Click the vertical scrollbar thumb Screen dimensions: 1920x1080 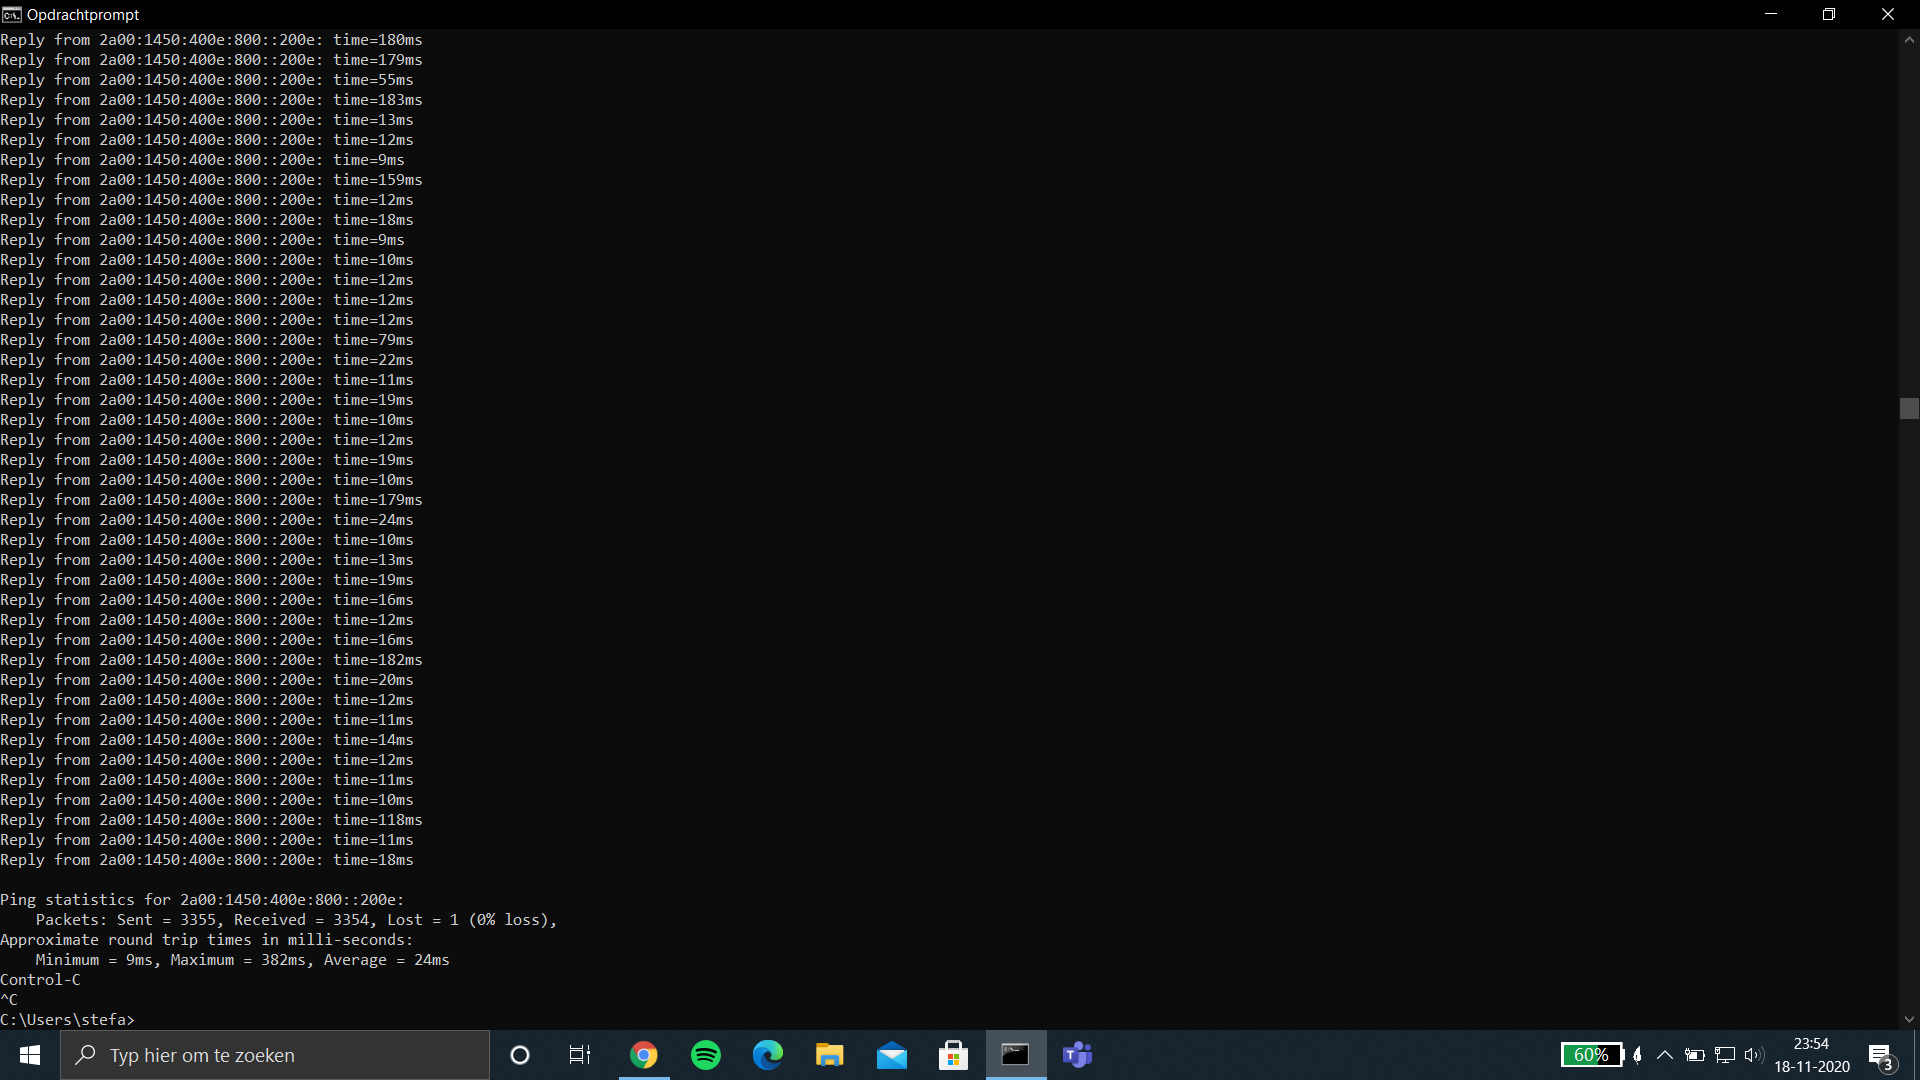click(1909, 408)
